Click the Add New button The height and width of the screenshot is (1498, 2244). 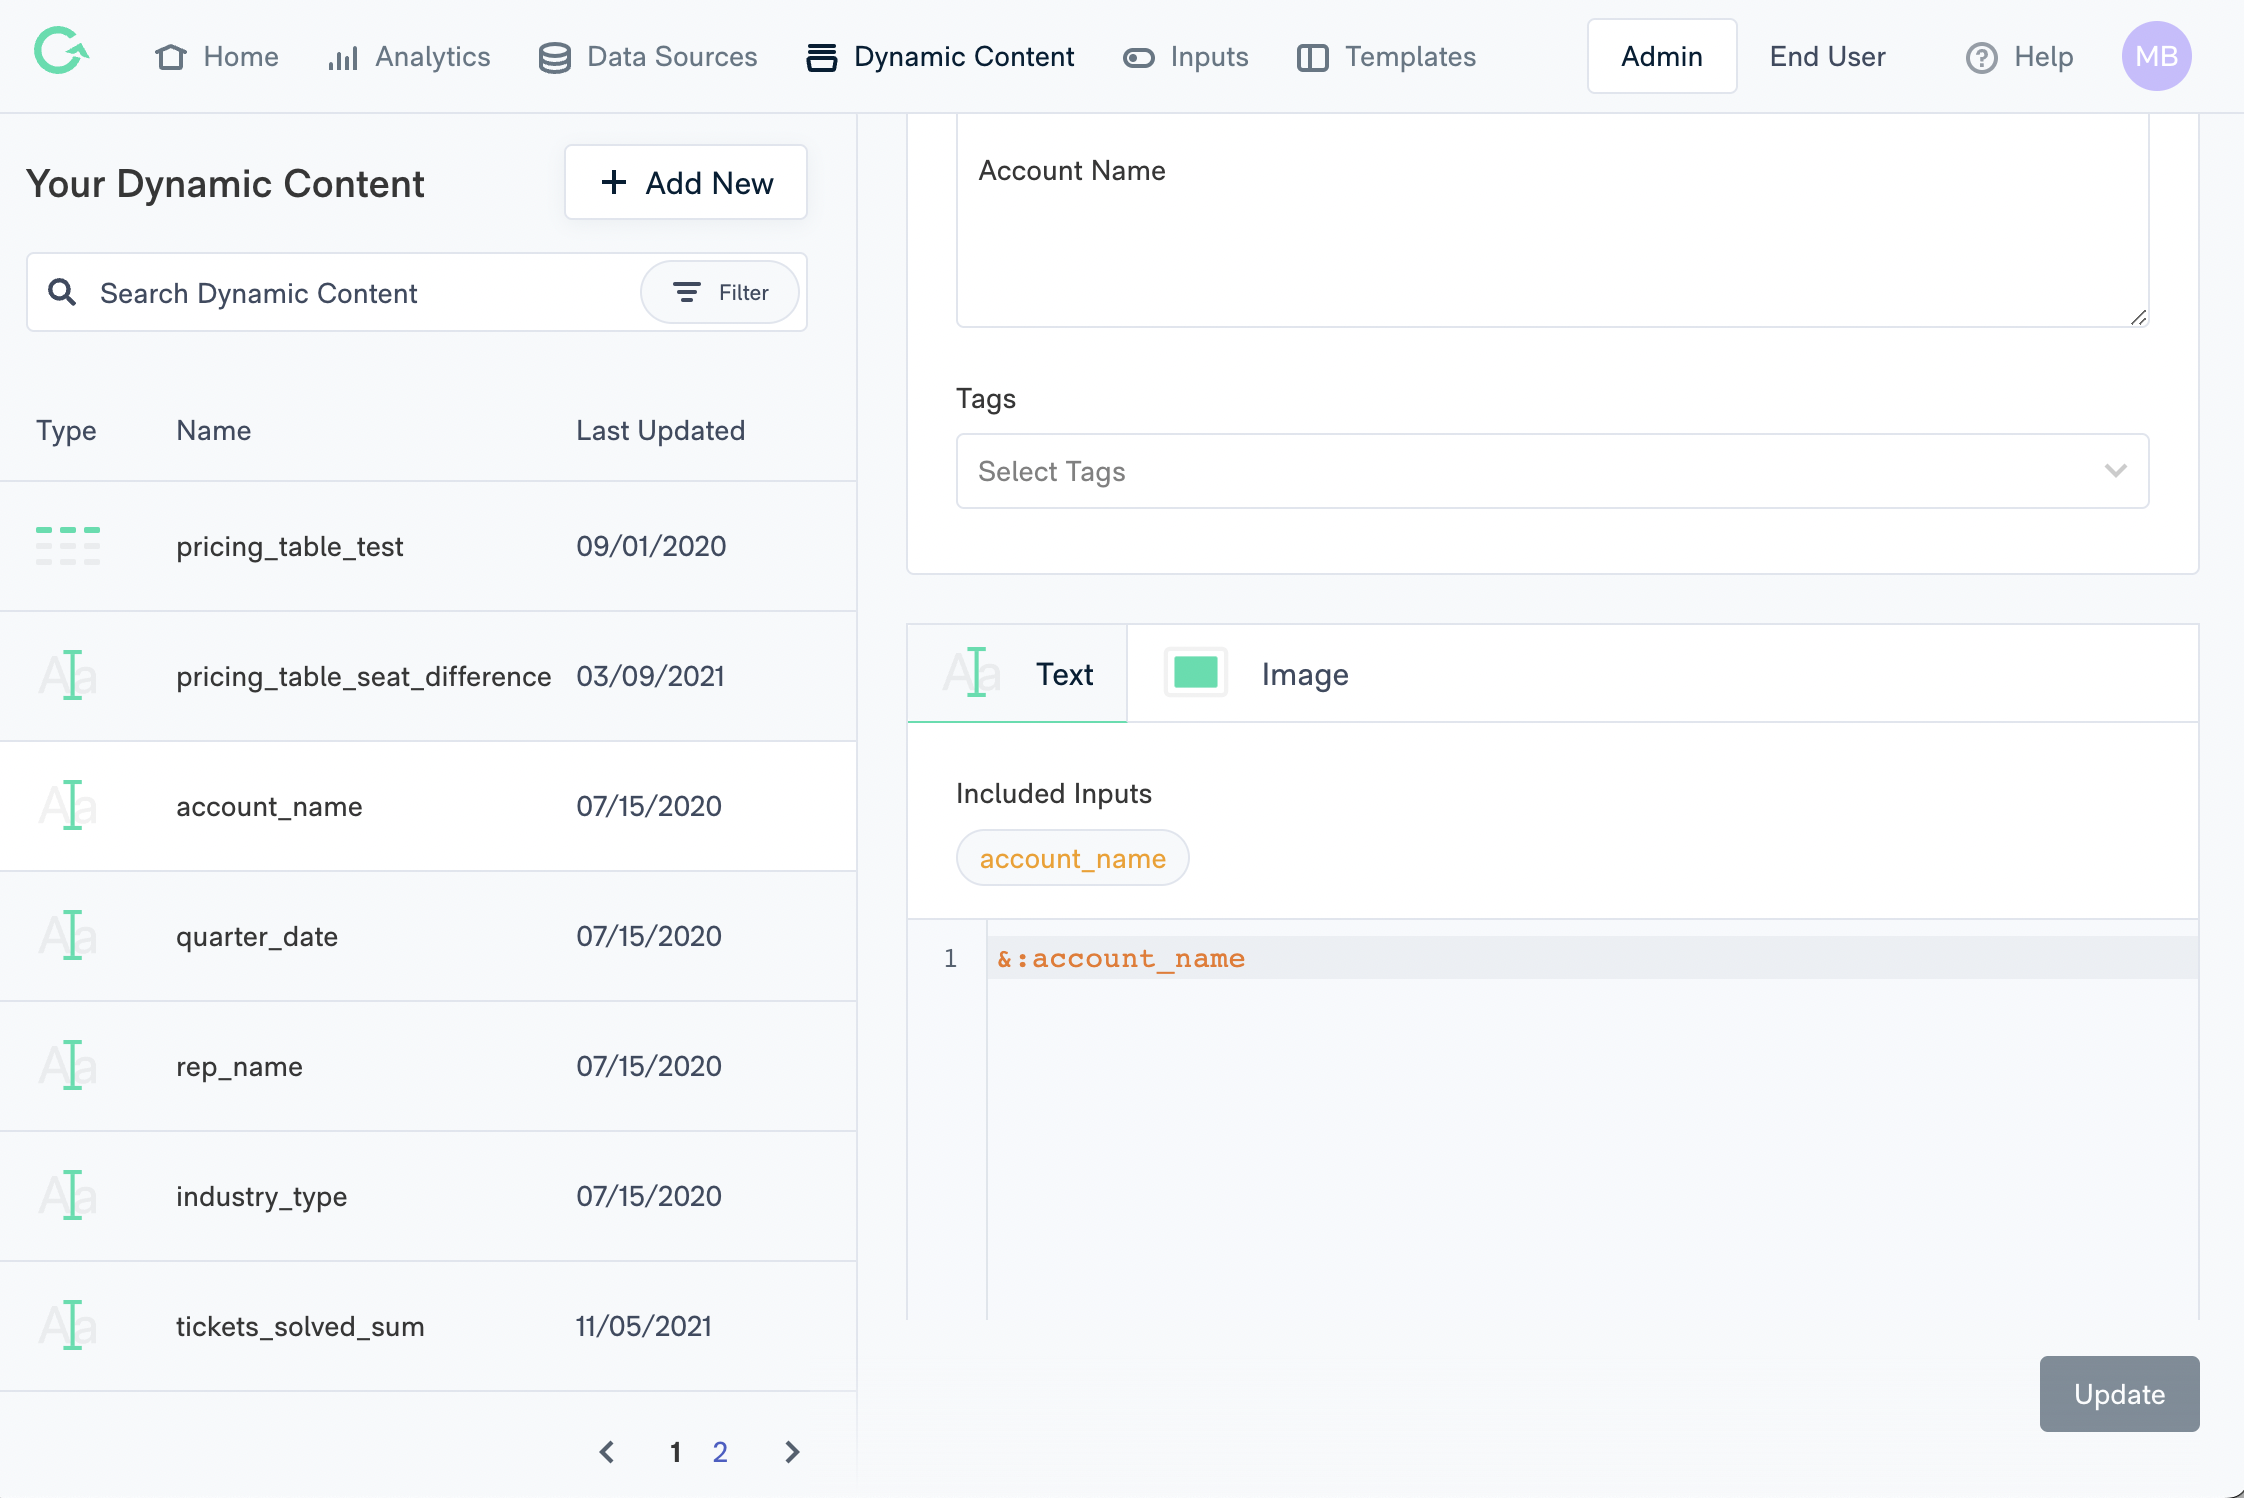(686, 183)
